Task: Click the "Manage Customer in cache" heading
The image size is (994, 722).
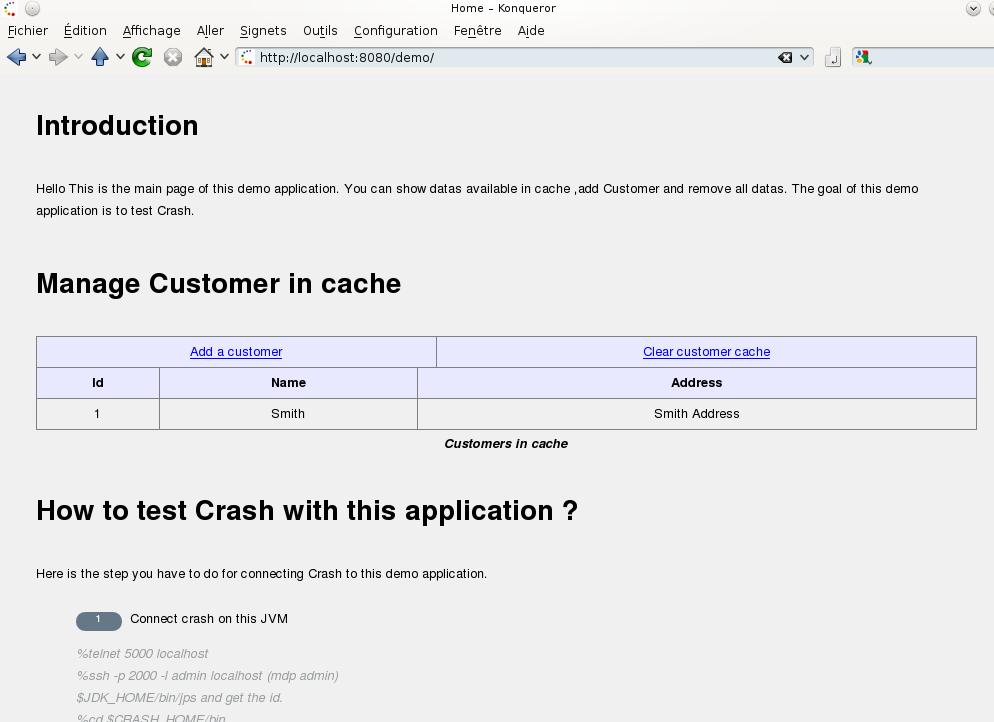Action: pyautogui.click(x=219, y=283)
